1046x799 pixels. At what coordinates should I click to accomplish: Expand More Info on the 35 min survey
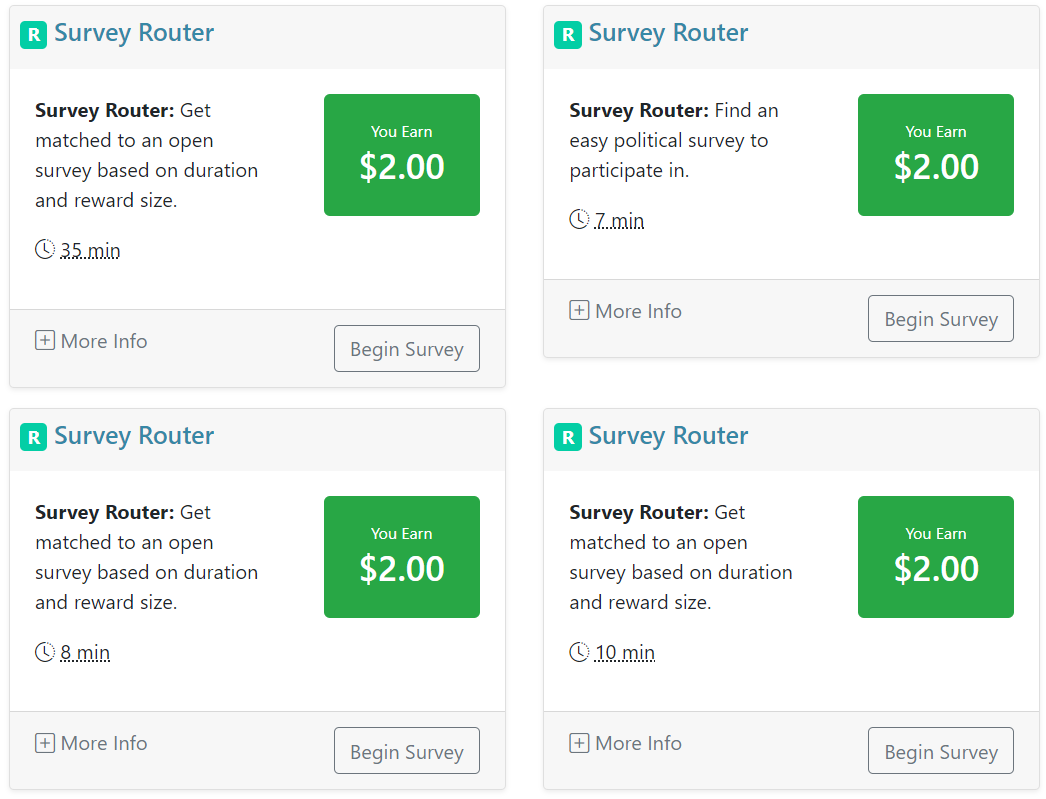(91, 341)
